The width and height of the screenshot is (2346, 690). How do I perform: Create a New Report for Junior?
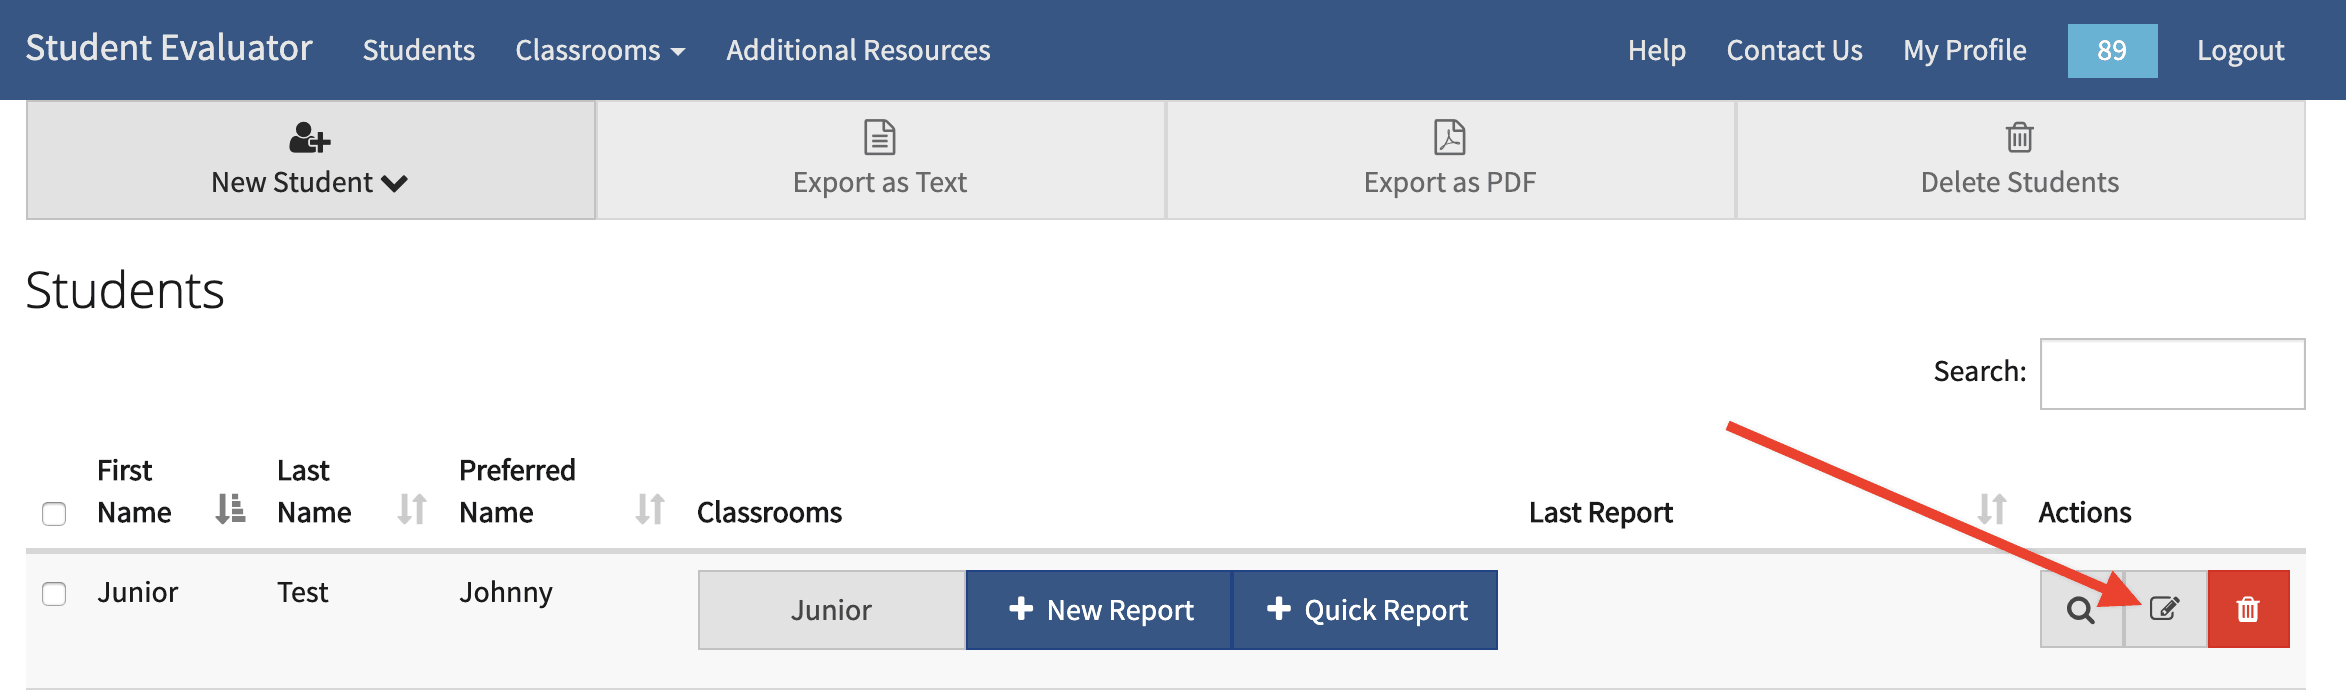coord(1099,610)
